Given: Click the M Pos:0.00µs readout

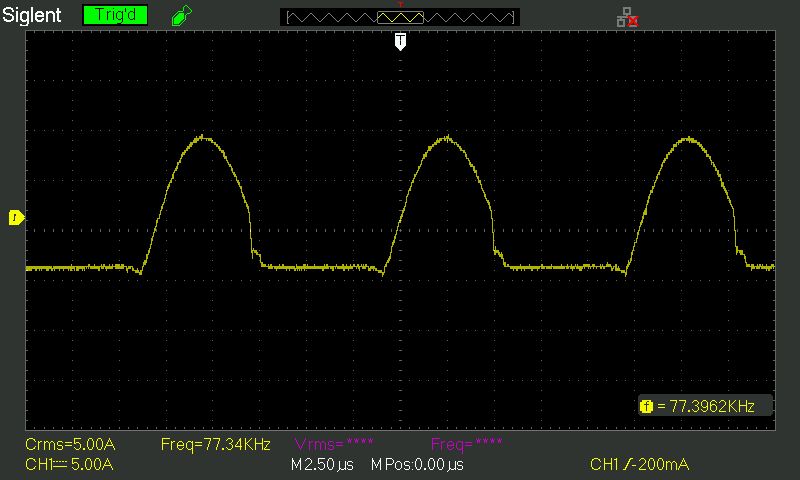Looking at the screenshot, I should [x=417, y=465].
